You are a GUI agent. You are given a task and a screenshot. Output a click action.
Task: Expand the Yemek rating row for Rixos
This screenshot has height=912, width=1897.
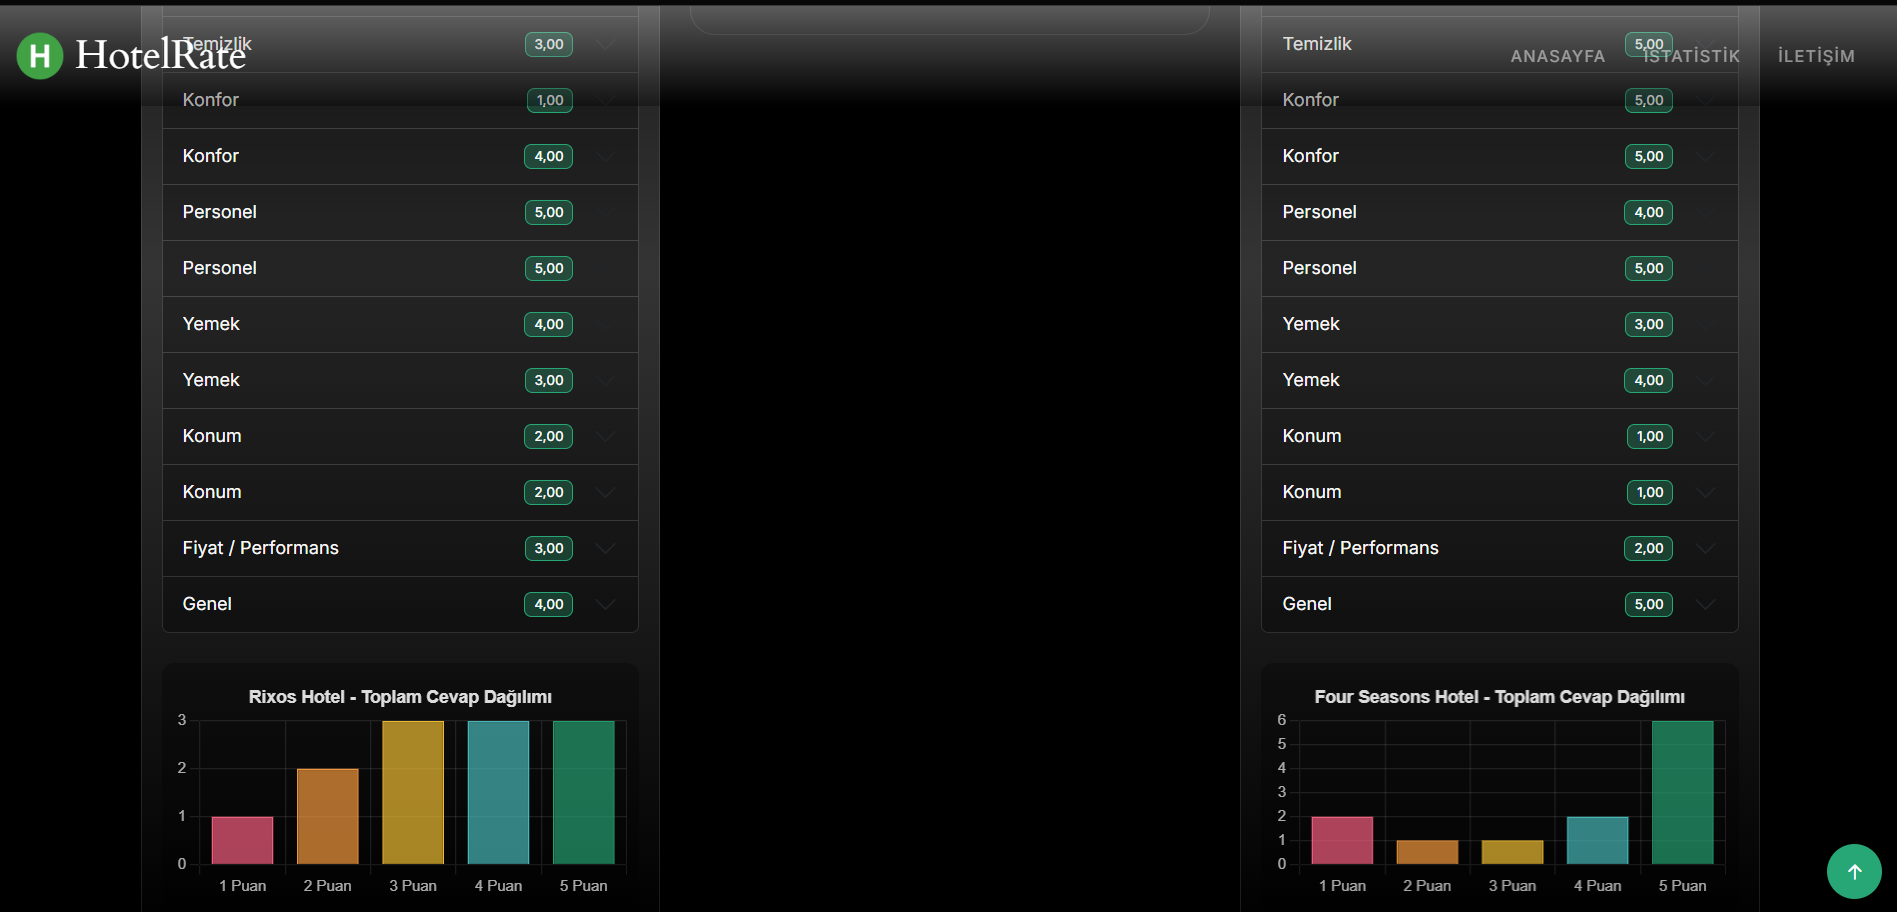pos(605,324)
